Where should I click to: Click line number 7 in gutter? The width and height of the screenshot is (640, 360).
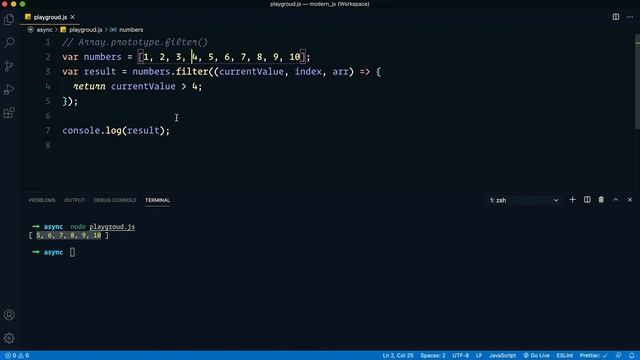(x=48, y=131)
